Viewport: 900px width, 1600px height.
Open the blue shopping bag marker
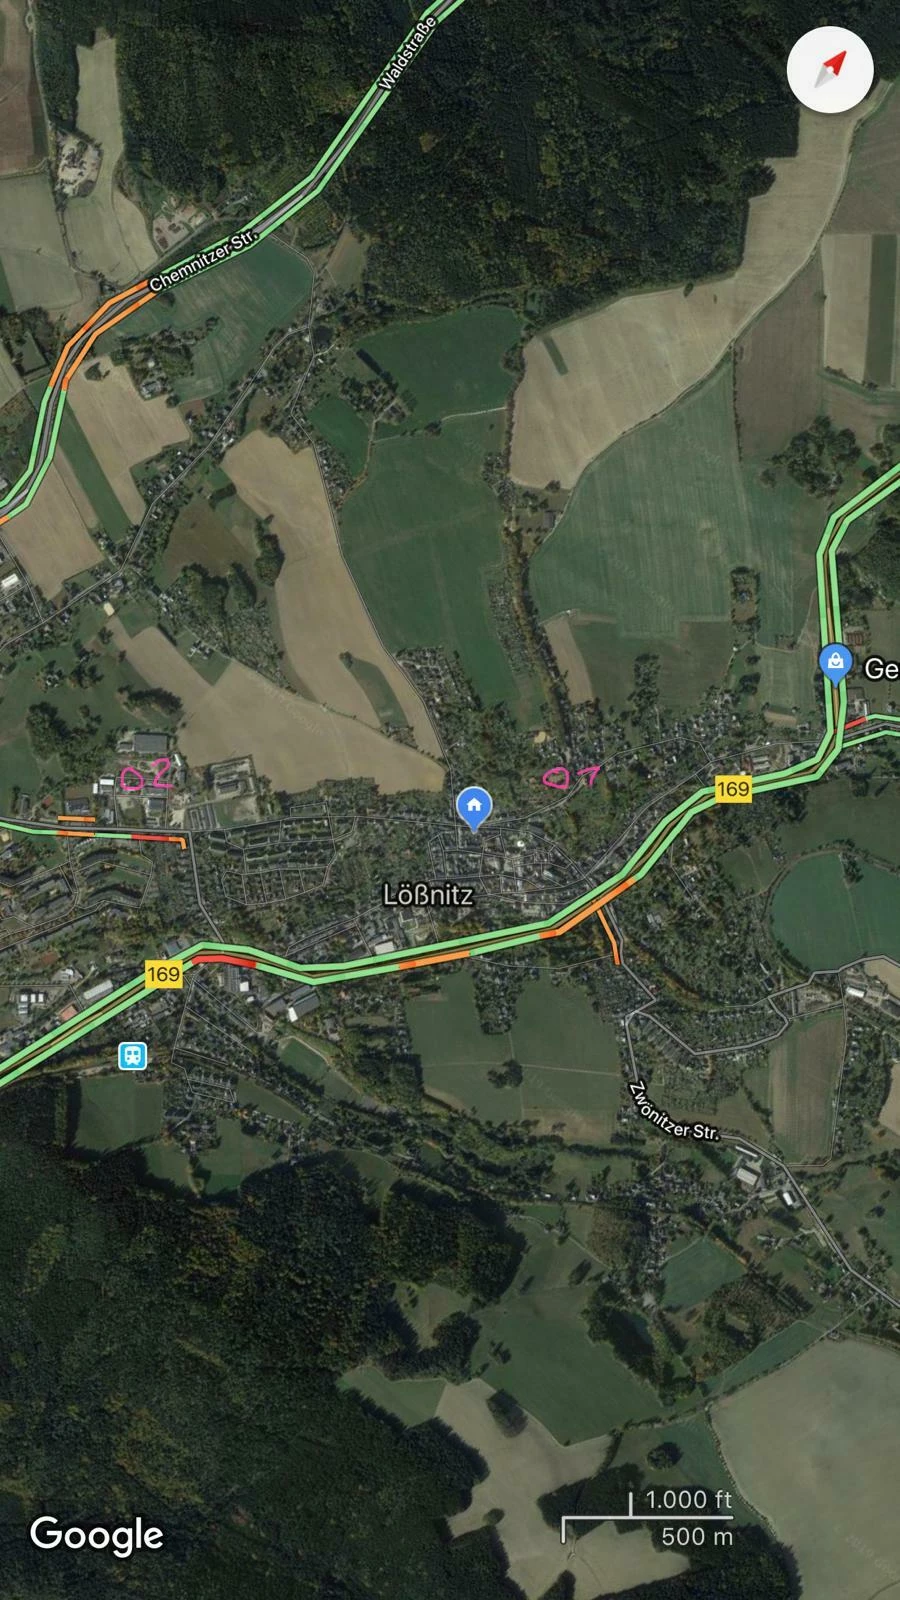(x=835, y=663)
